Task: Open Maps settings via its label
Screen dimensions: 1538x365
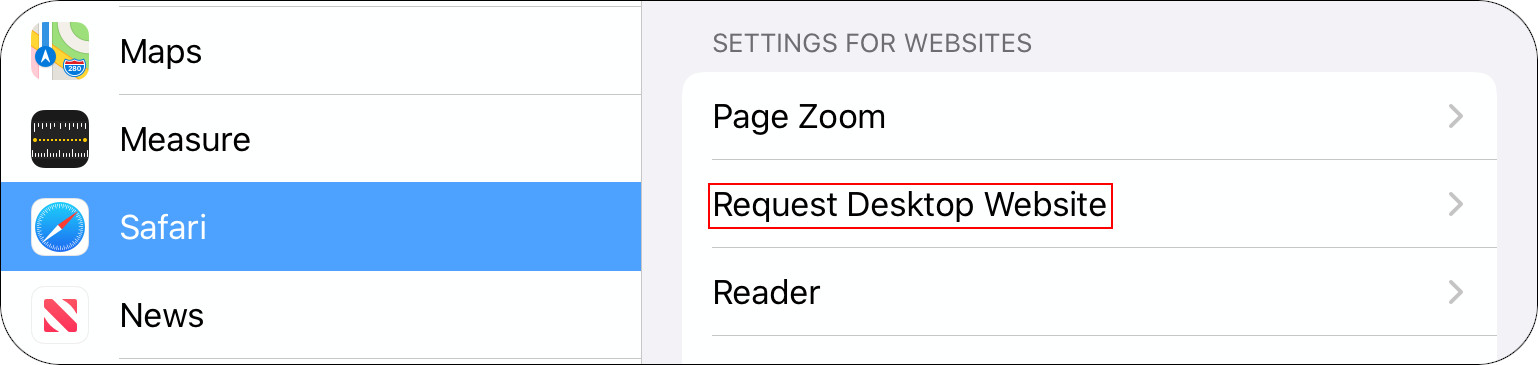Action: (161, 51)
